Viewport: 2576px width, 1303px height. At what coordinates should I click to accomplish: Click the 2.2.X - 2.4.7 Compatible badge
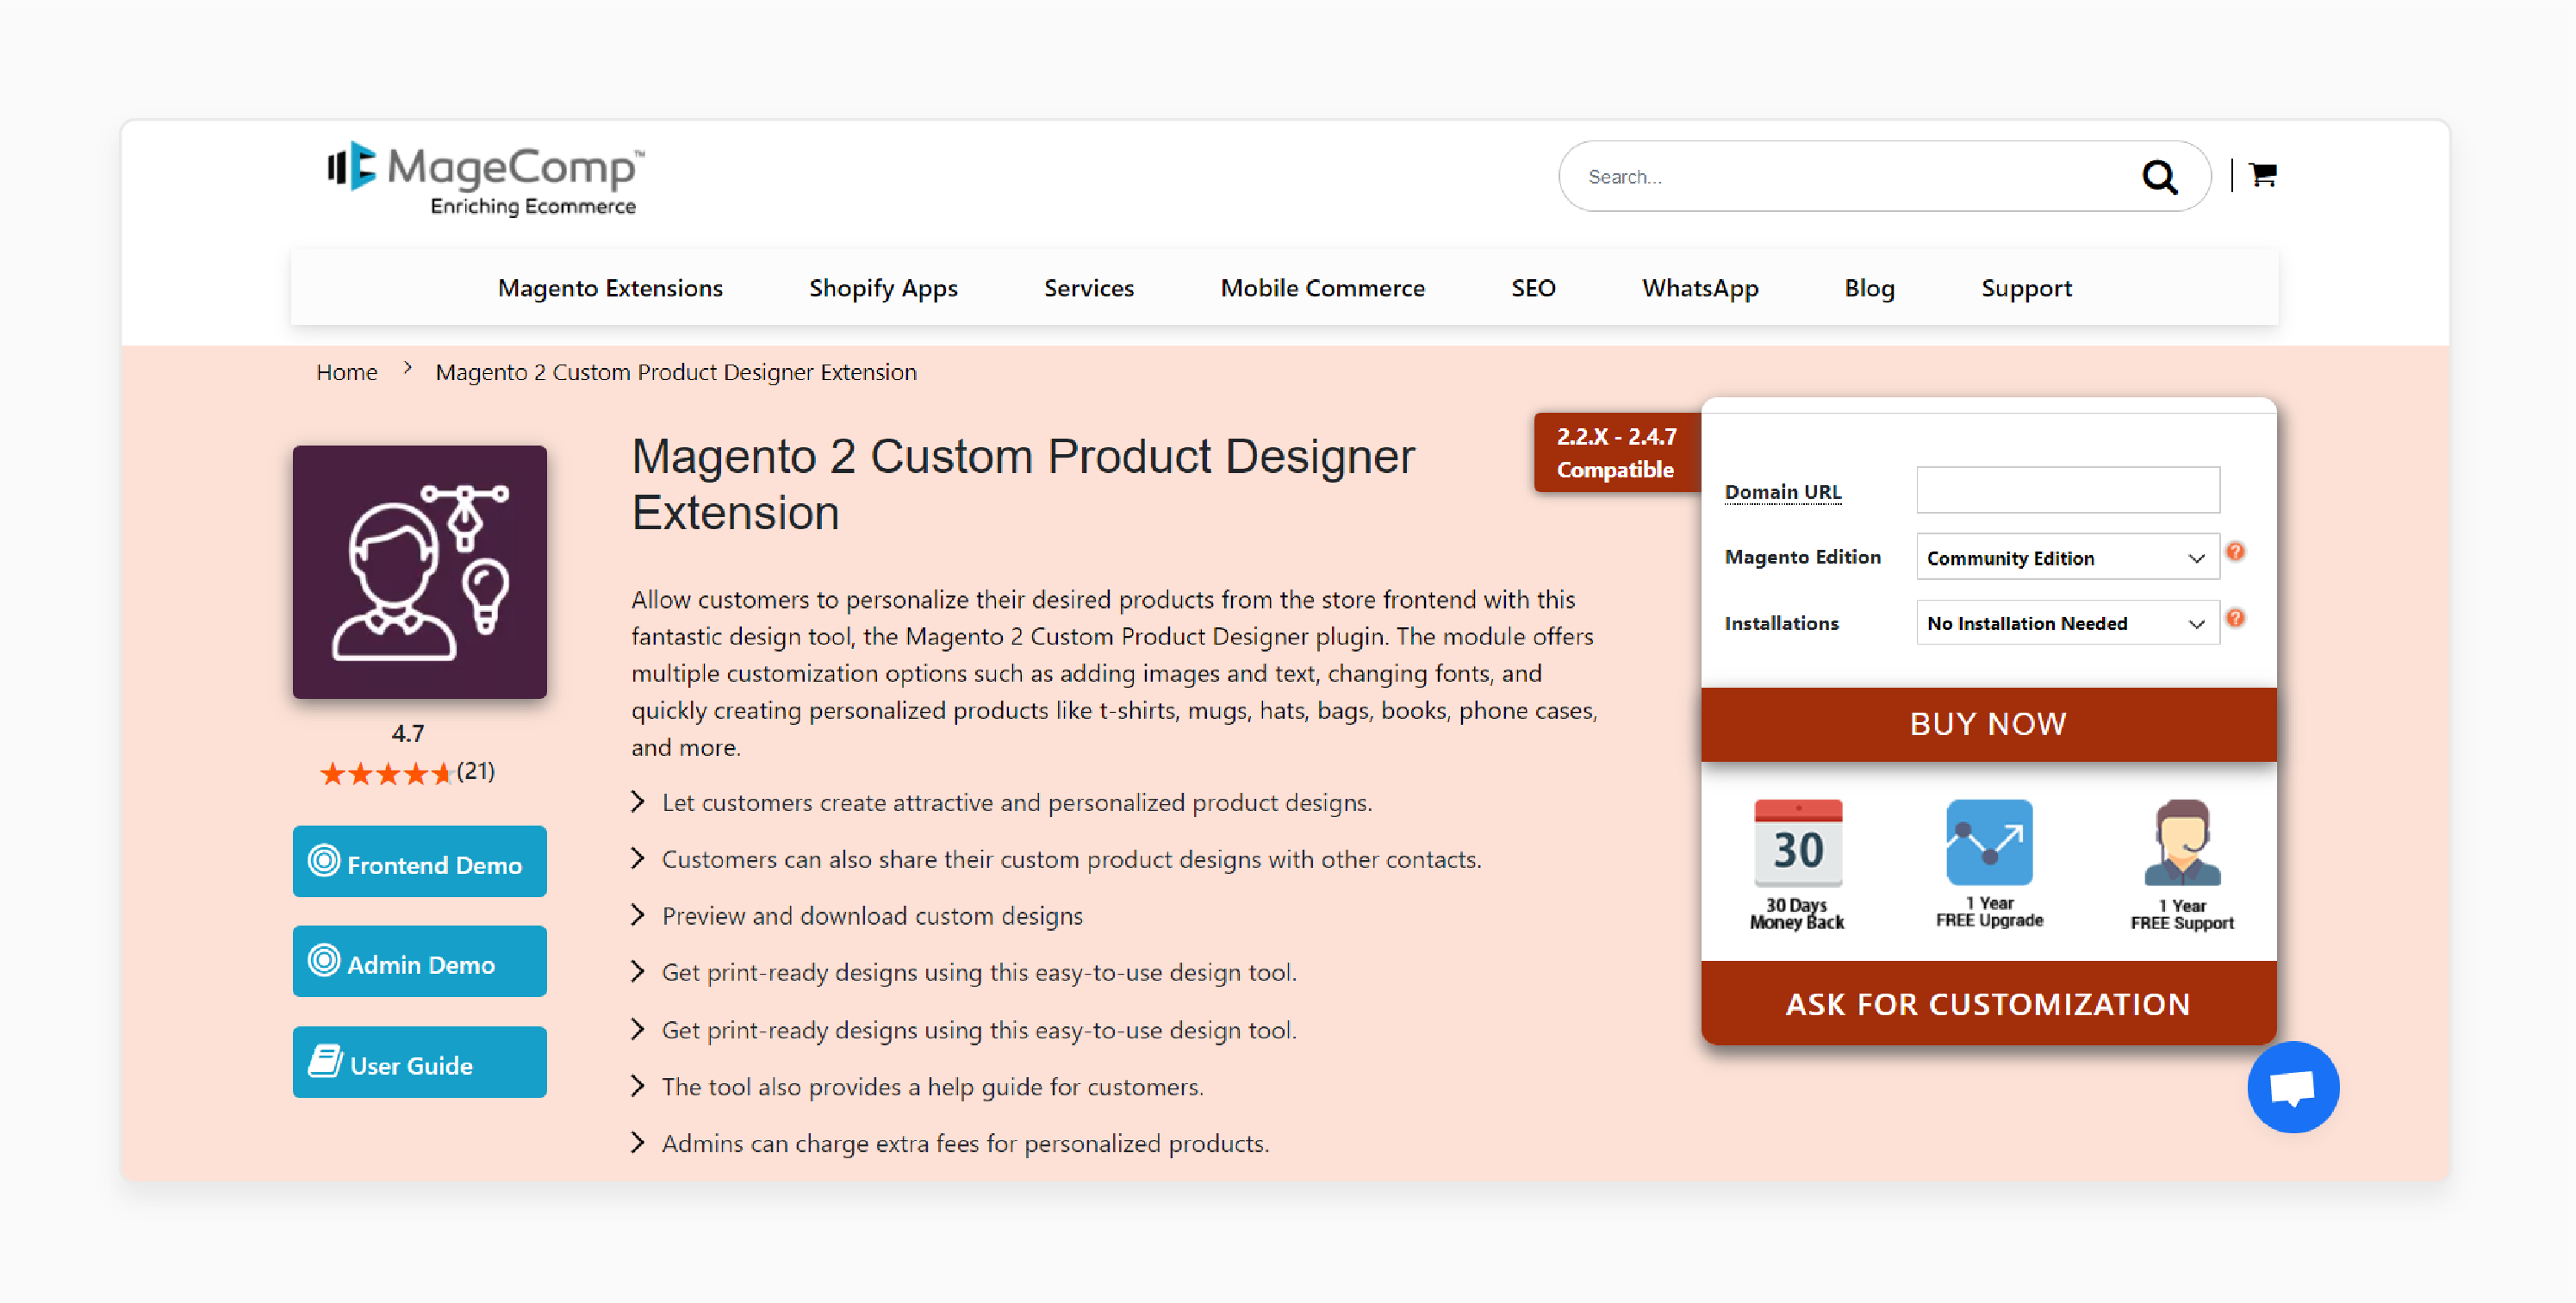click(x=1616, y=452)
